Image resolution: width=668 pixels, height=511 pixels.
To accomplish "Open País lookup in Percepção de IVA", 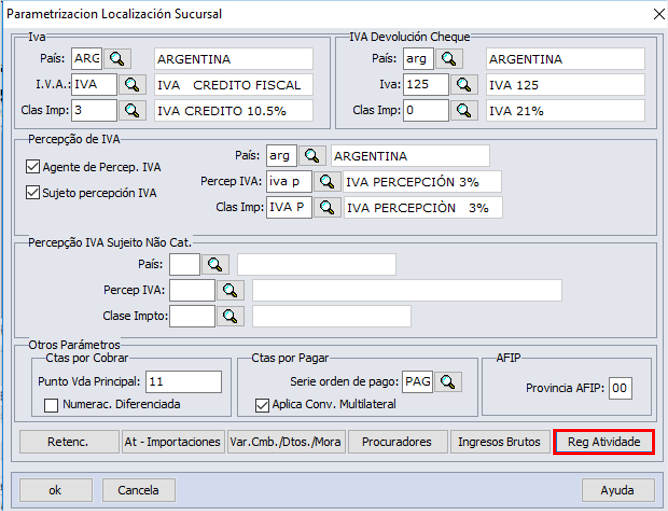I will click(x=312, y=156).
